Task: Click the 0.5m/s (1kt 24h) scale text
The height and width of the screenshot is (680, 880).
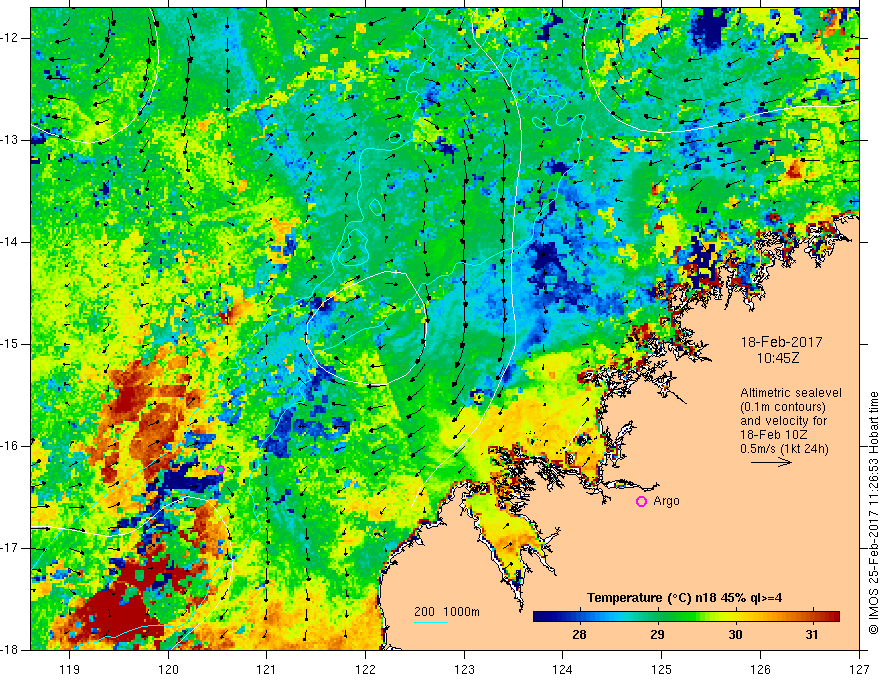Action: 784,449
